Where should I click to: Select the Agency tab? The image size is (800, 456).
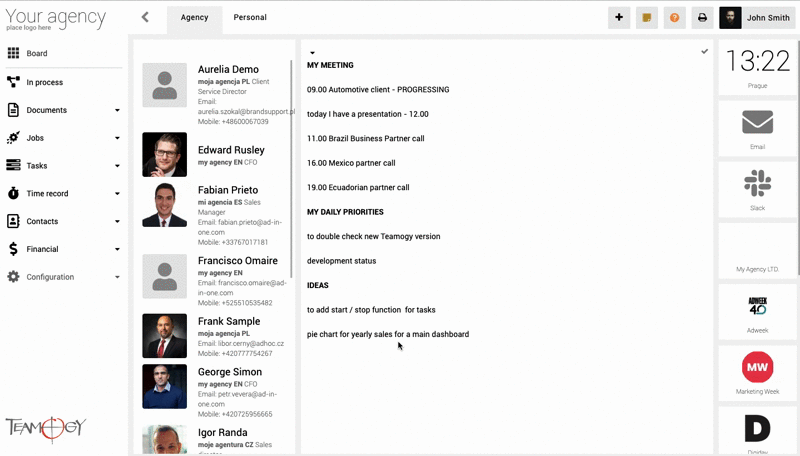[x=194, y=18]
